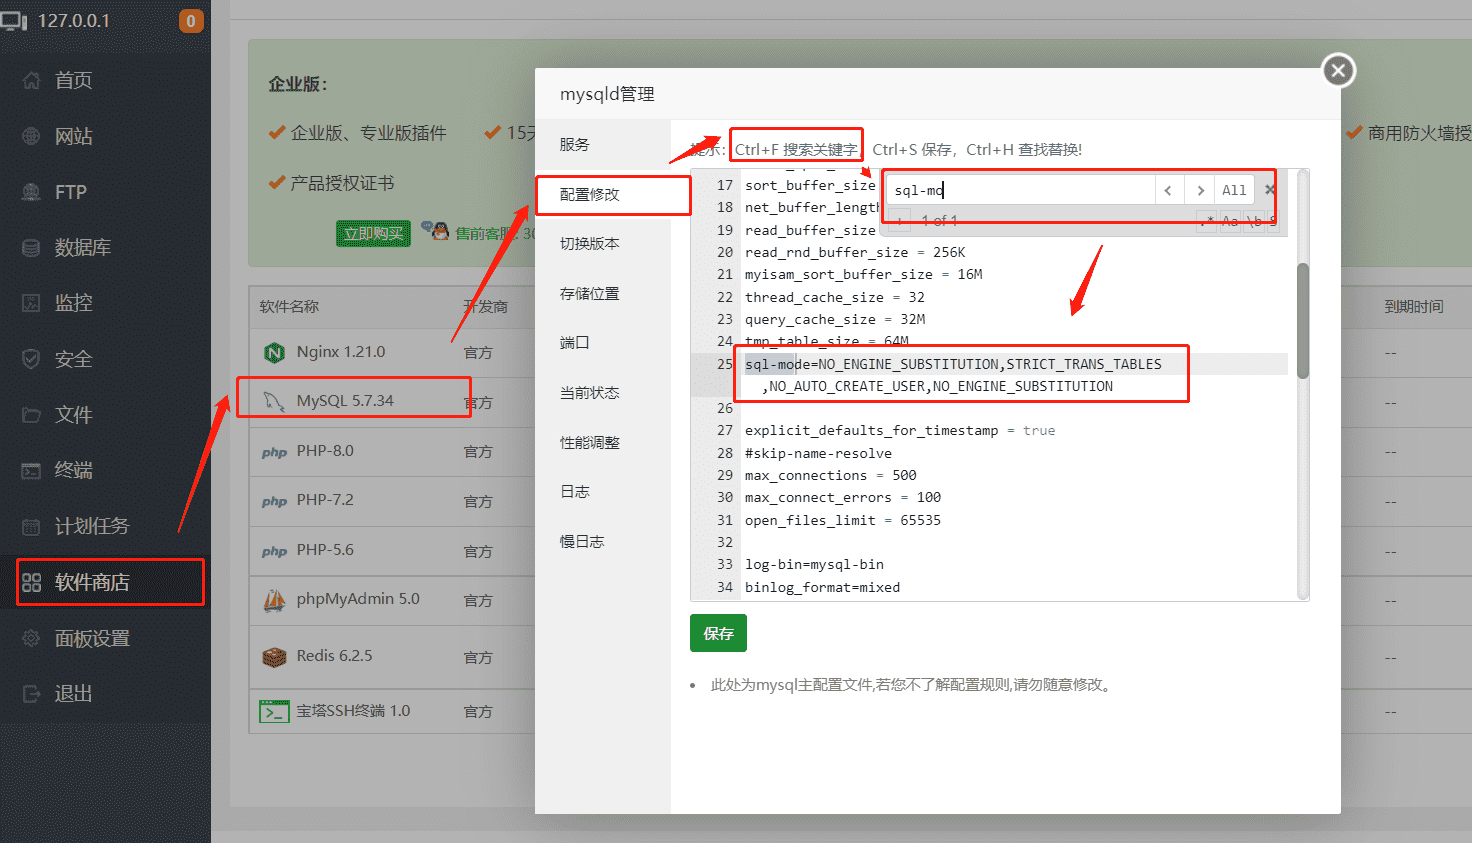Expand replace row with plus toggle
The width and height of the screenshot is (1472, 843).
click(x=899, y=221)
